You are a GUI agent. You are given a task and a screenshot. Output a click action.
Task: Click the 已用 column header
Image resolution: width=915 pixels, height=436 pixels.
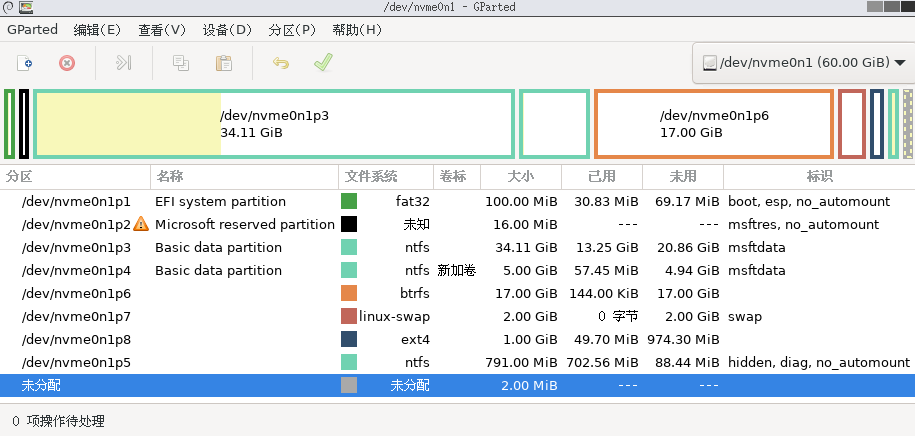pos(602,176)
